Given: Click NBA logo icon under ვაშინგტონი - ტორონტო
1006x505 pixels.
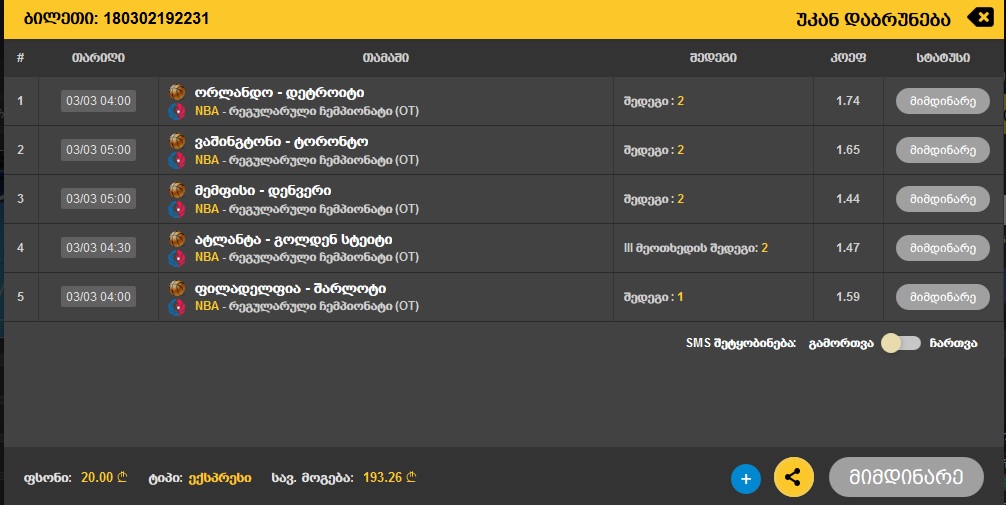Looking at the screenshot, I should click(x=176, y=160).
